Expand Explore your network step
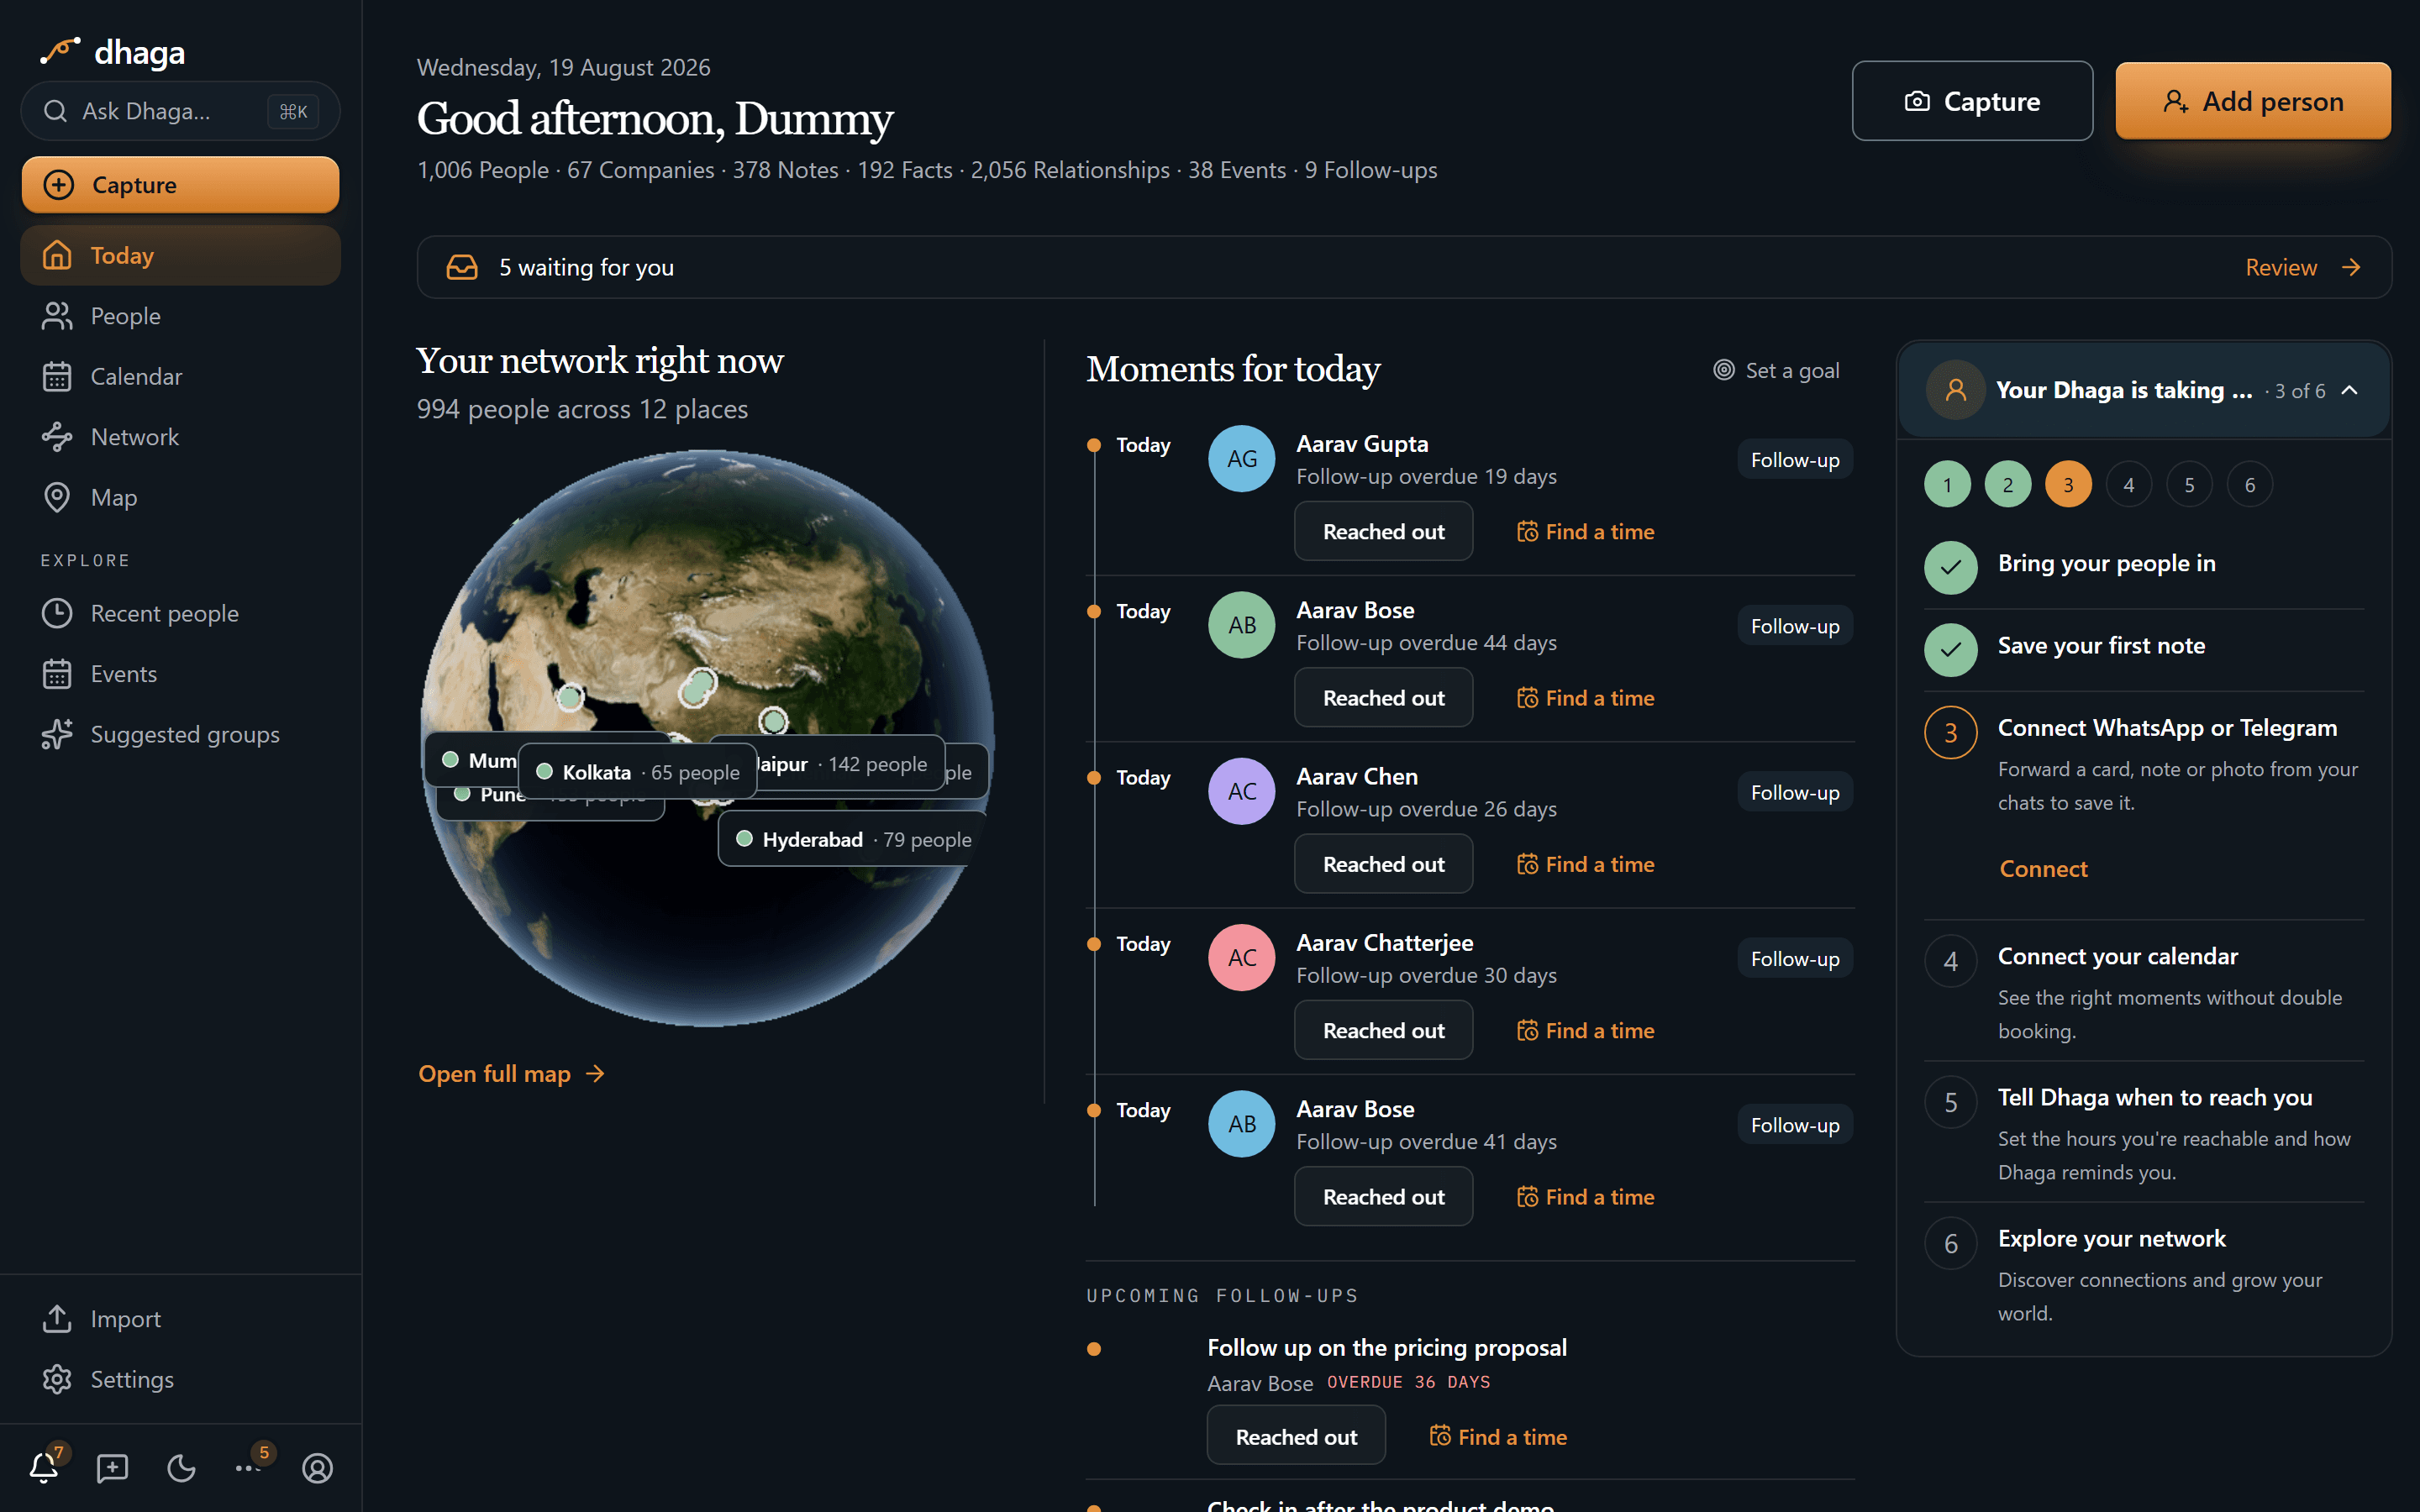This screenshot has height=1512, width=2420. click(x=2144, y=1273)
